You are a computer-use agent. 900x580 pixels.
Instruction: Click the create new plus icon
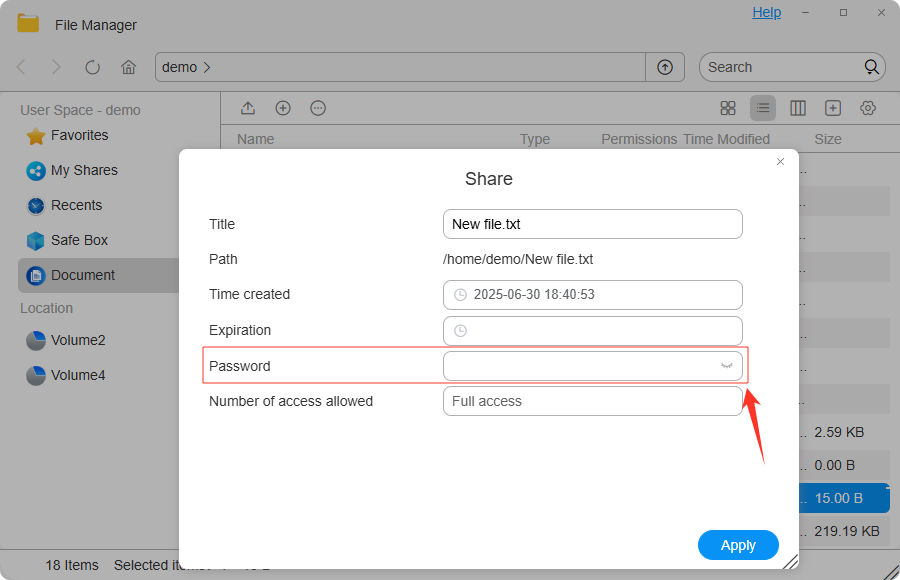(x=283, y=108)
